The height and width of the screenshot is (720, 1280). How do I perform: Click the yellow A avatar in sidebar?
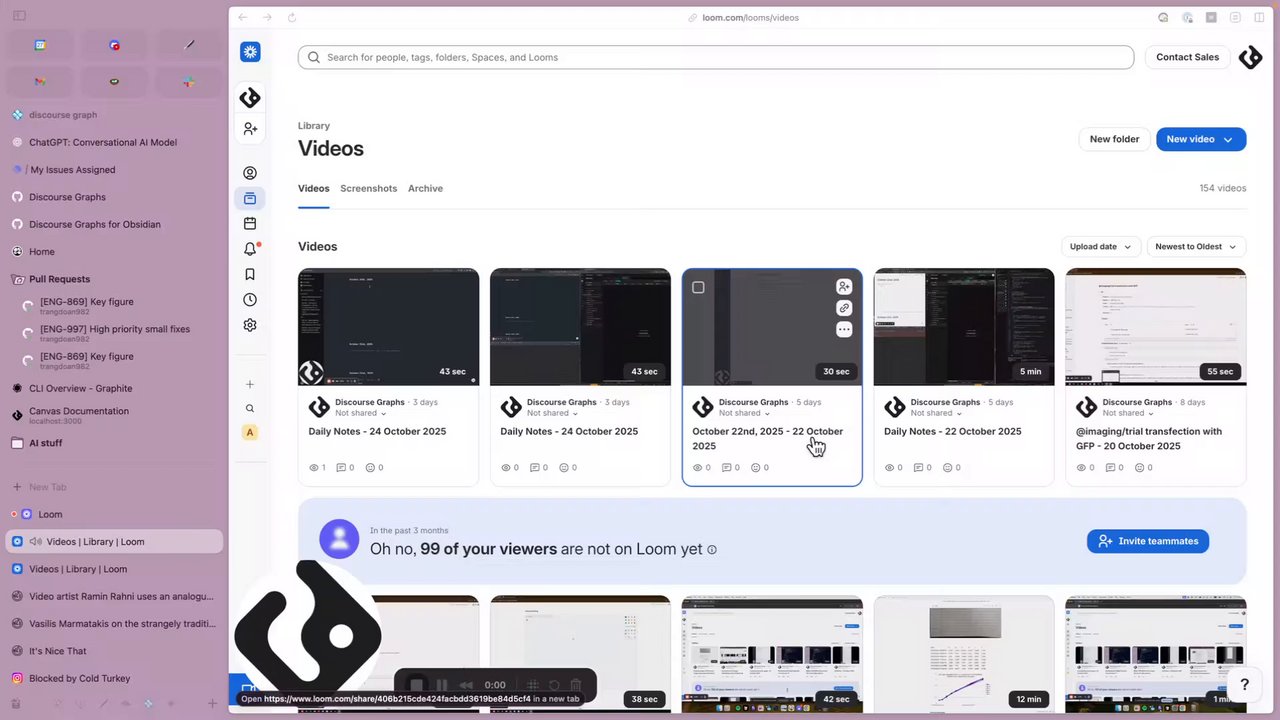coord(250,432)
